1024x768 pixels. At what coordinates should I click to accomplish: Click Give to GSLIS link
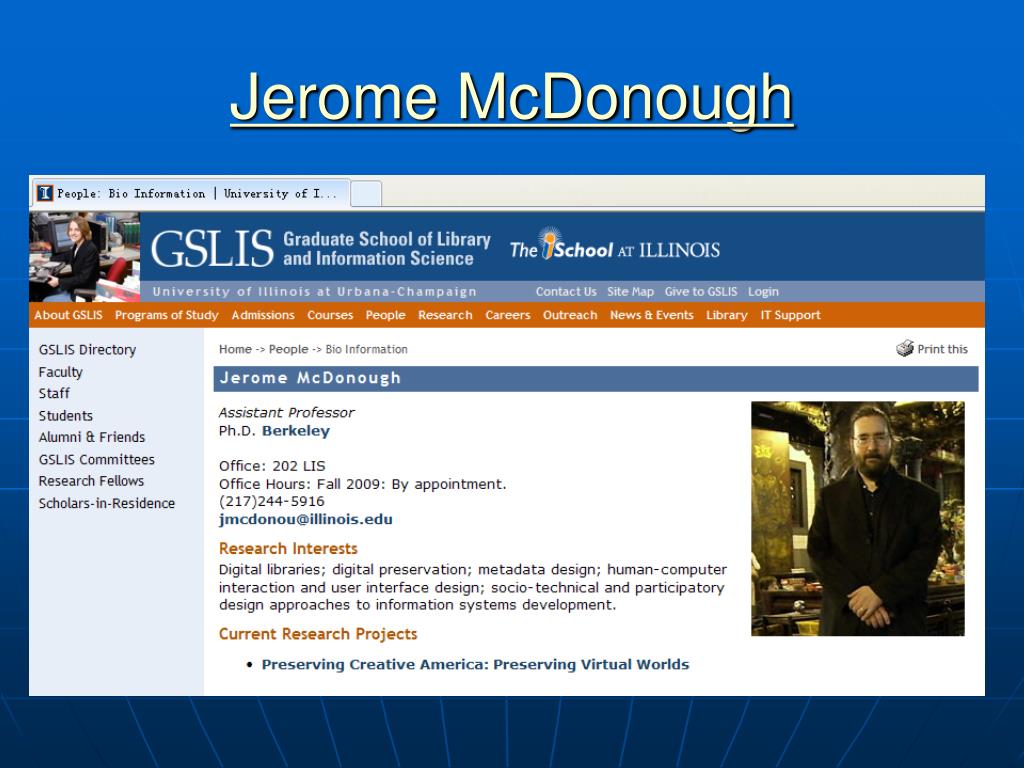701,292
